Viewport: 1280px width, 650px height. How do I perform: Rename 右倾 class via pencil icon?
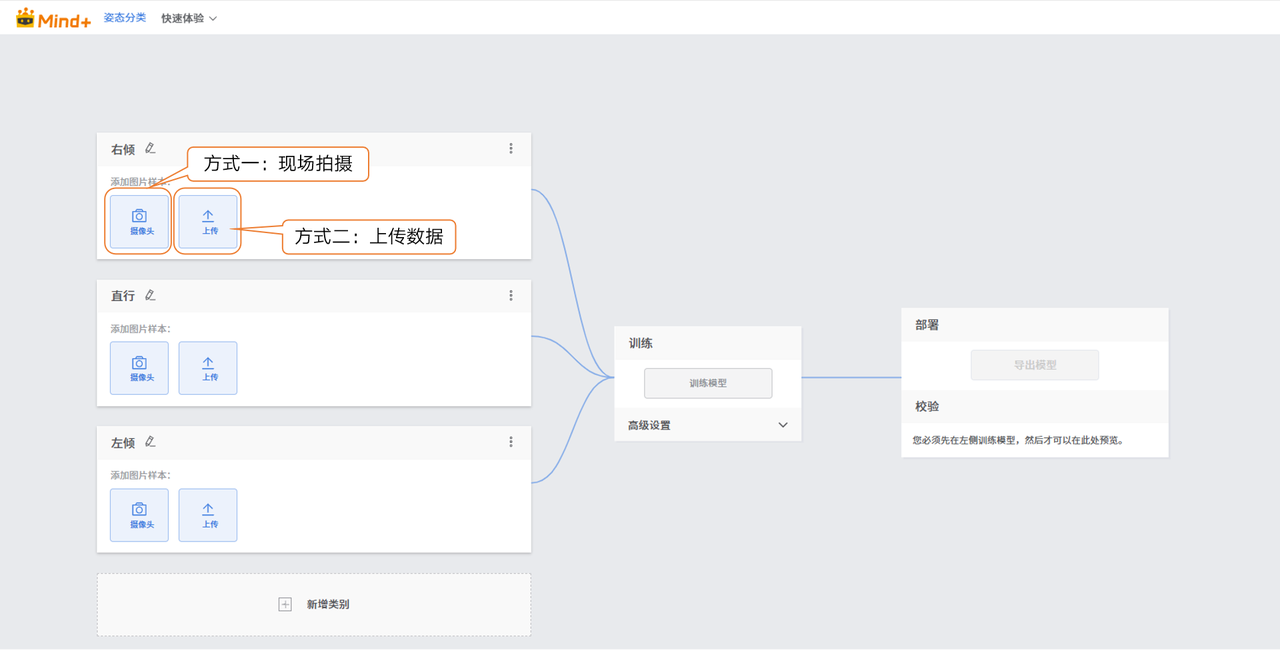point(150,149)
